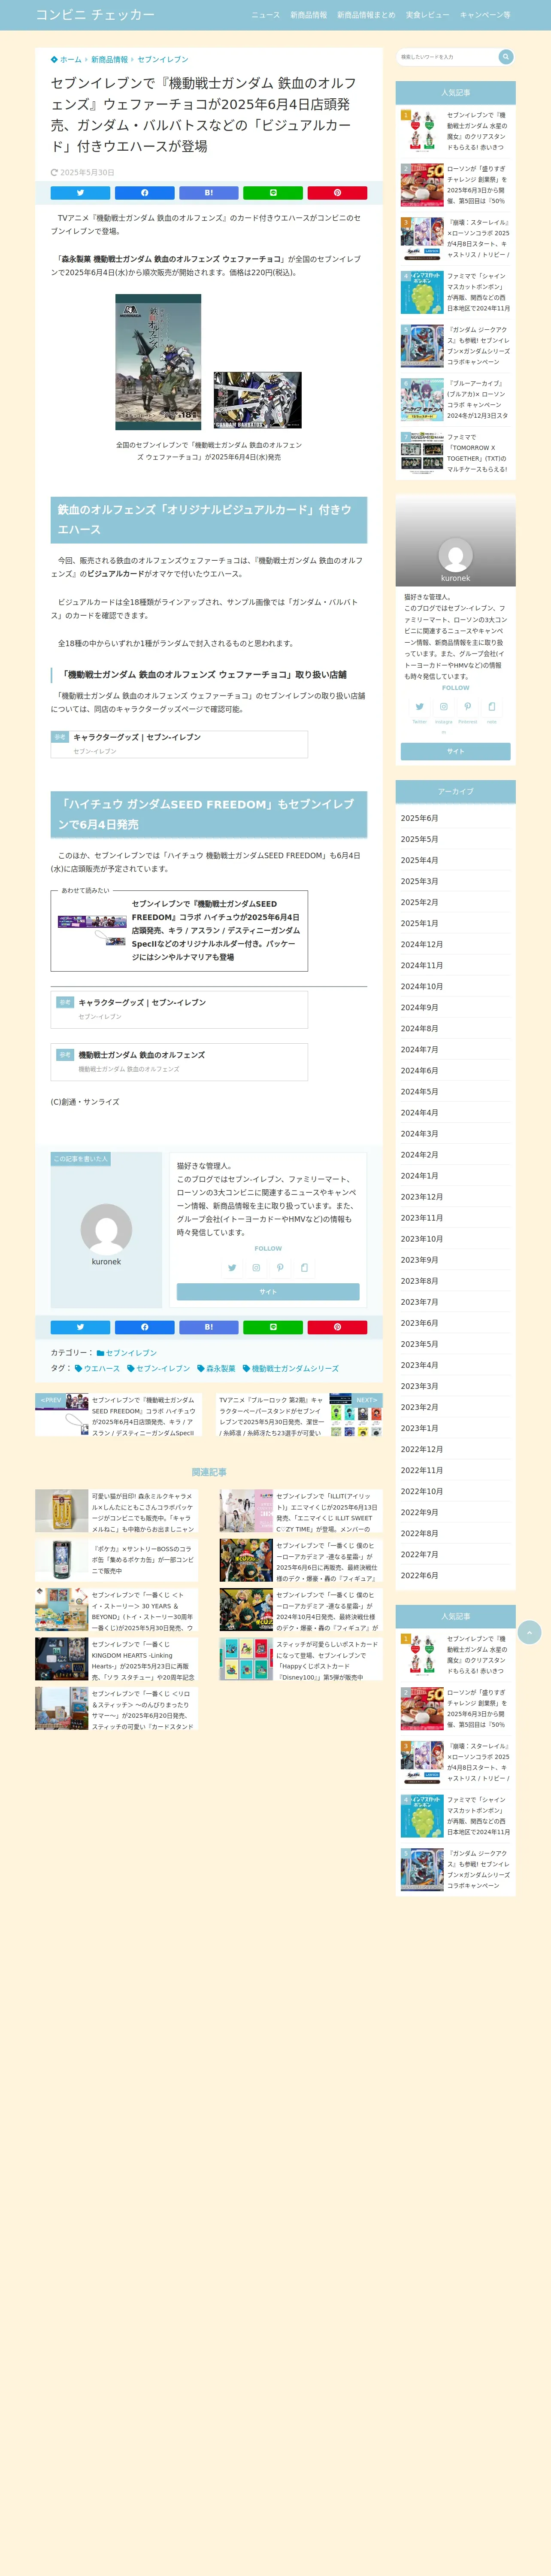
Task: Click the Facebook share button above the category line
Action: tap(144, 1327)
